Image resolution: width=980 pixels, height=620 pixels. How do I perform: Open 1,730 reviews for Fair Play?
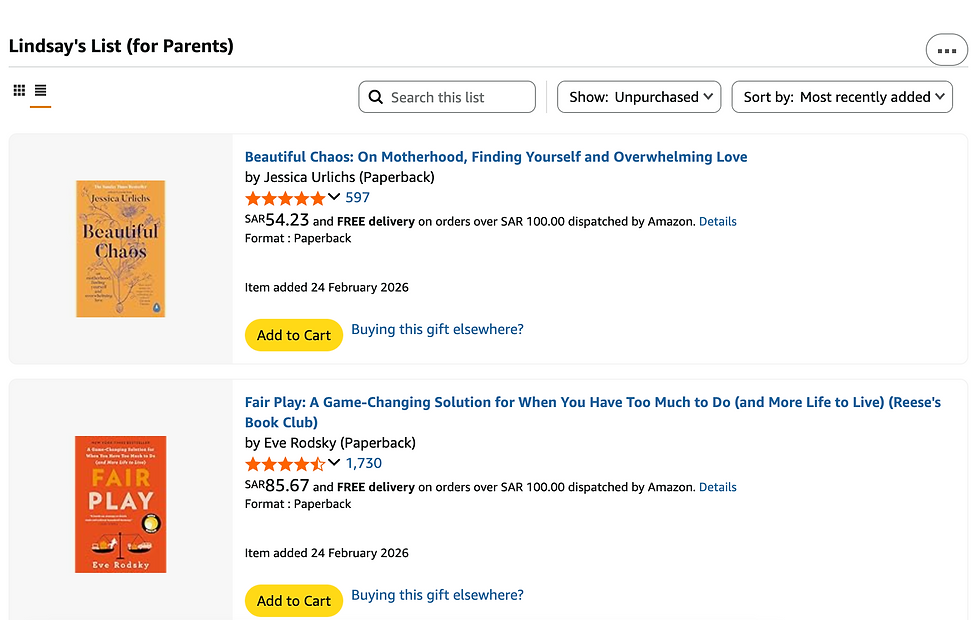[363, 464]
